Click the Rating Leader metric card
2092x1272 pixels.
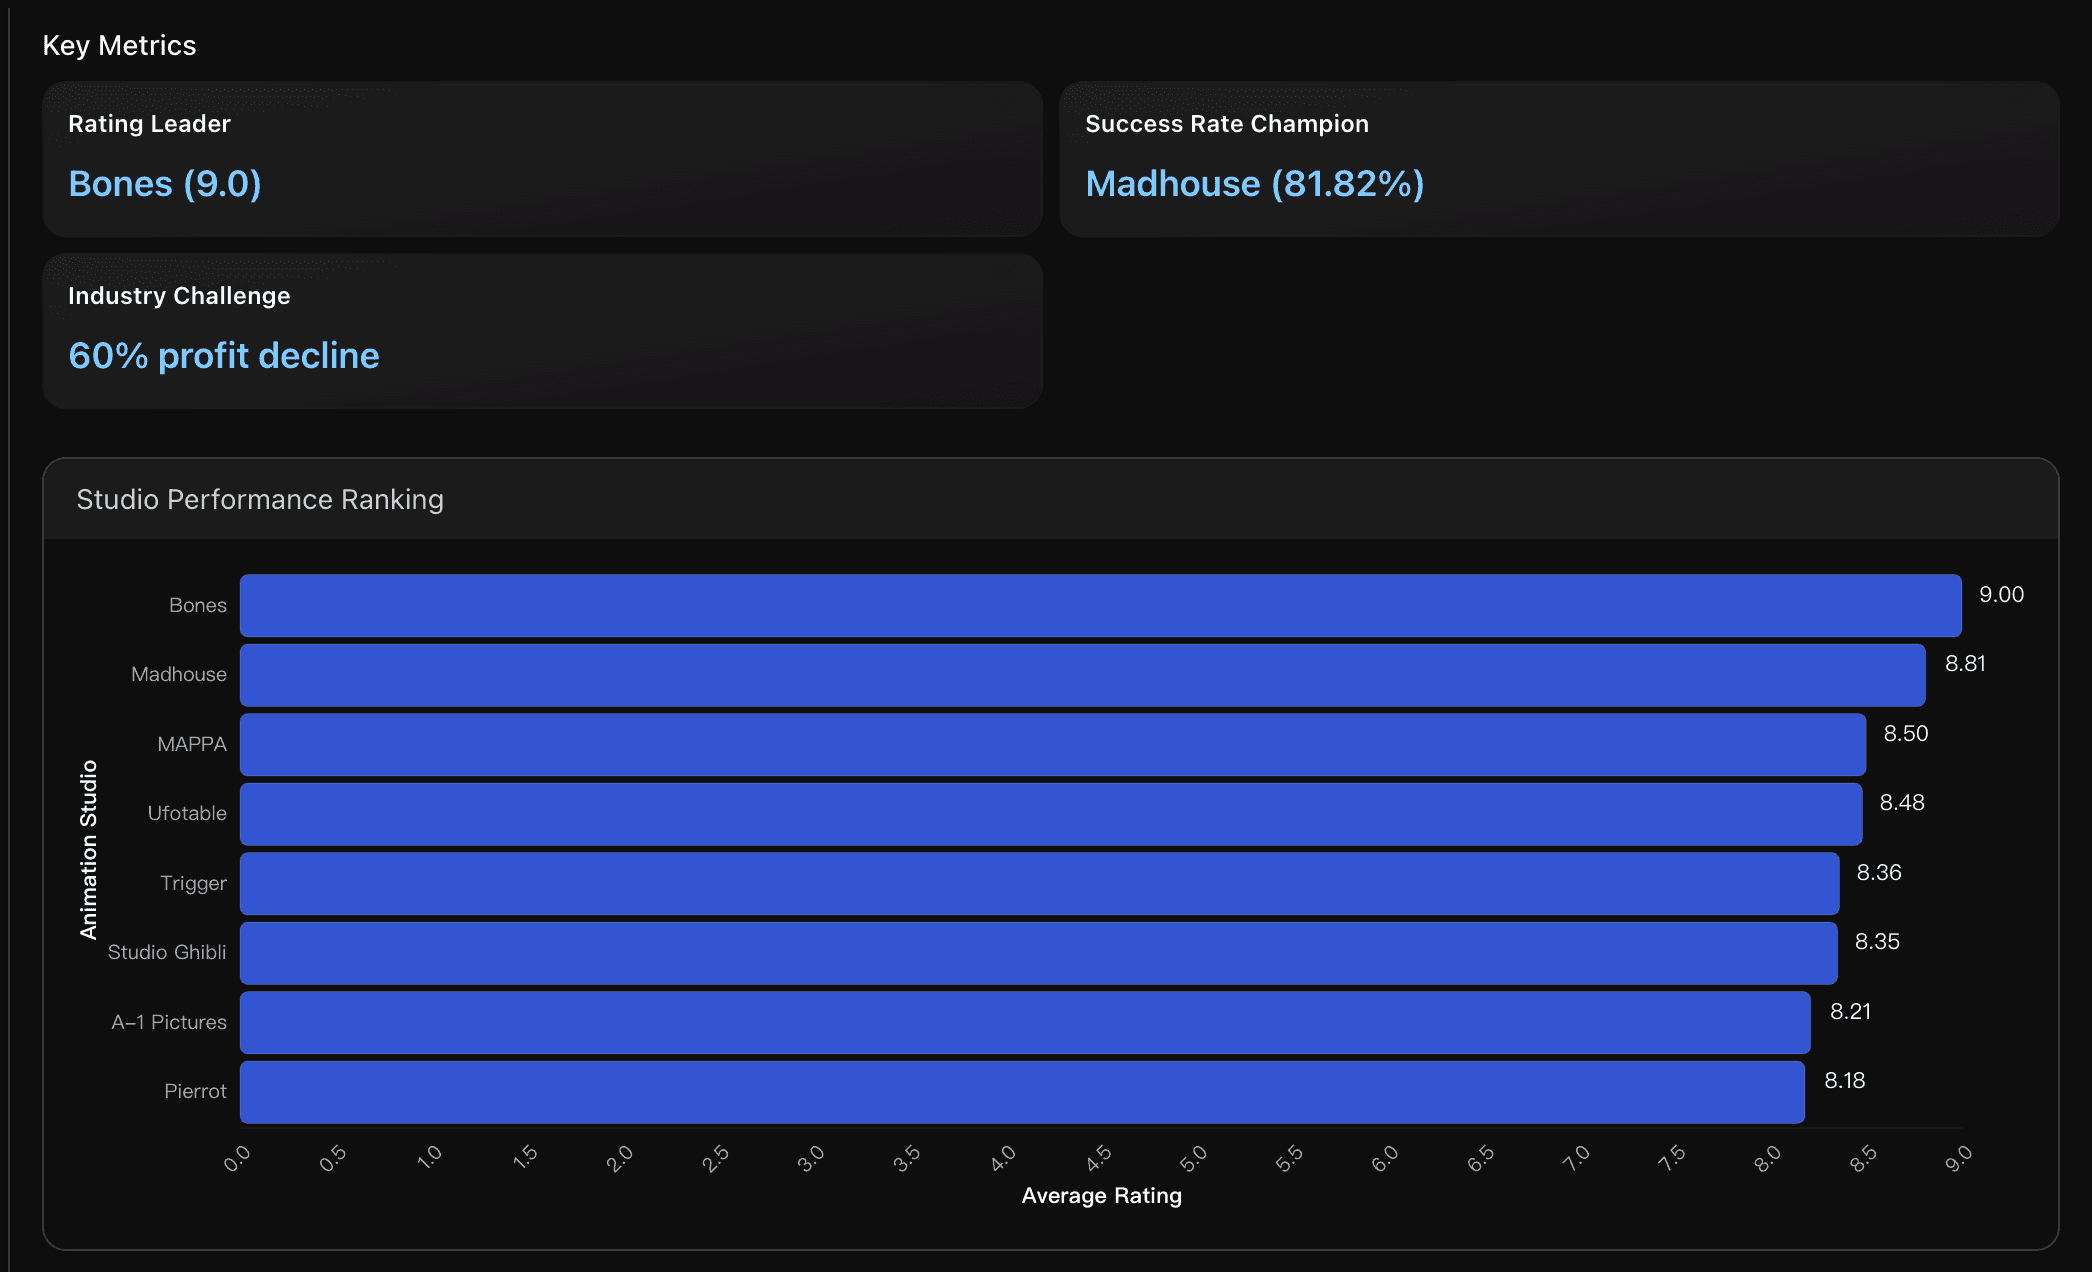coord(542,159)
